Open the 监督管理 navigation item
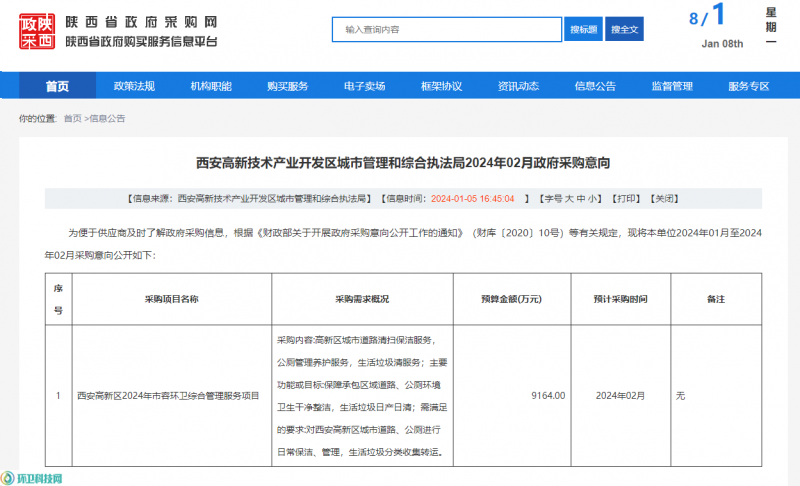Image resolution: width=800 pixels, height=486 pixels. click(672, 86)
